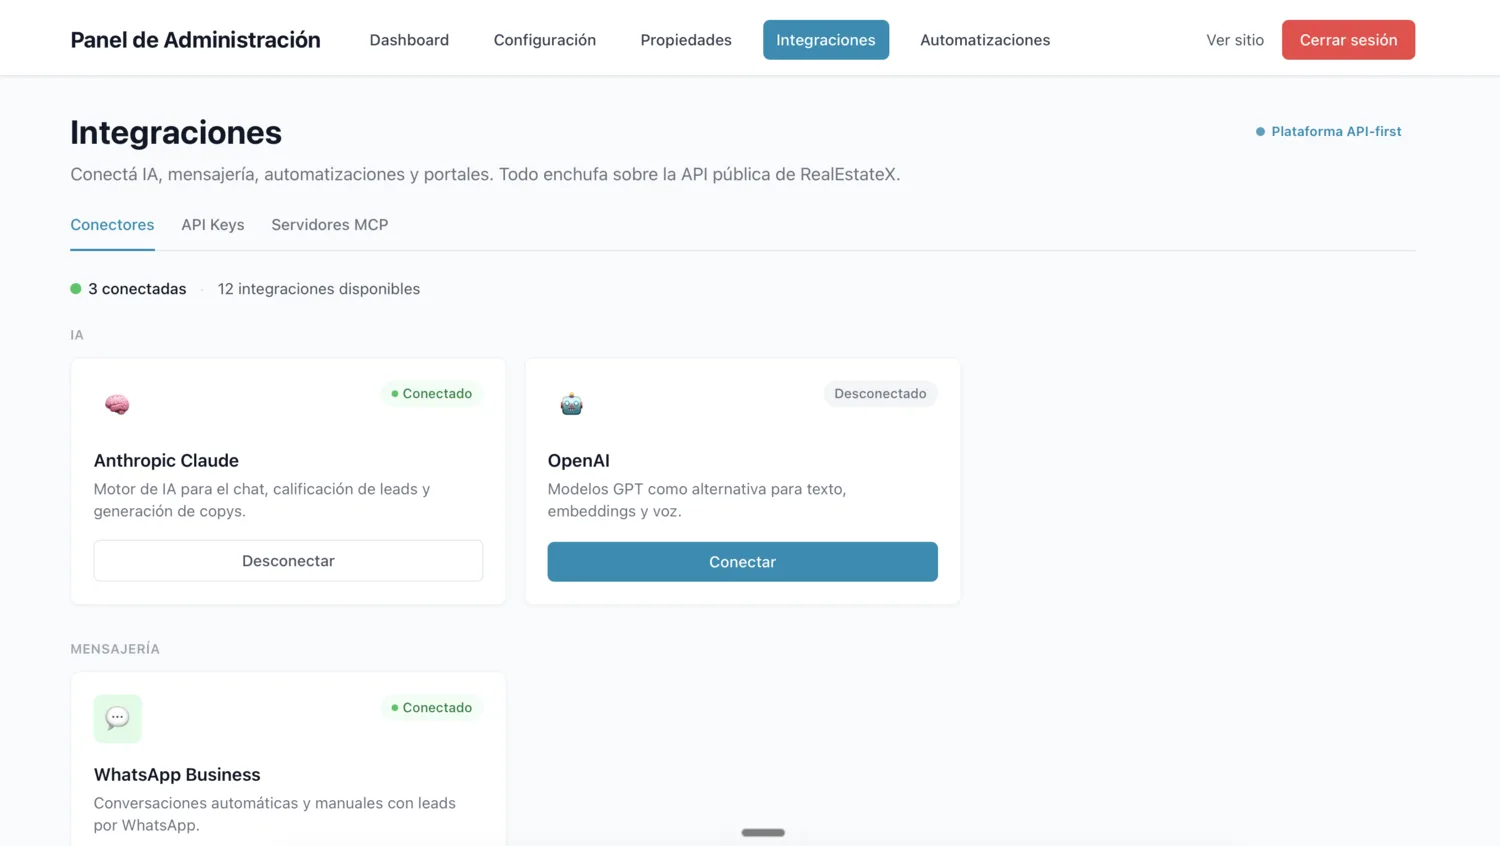The width and height of the screenshot is (1500, 846).
Task: Click the WhatsApp Business card title
Action: [177, 775]
